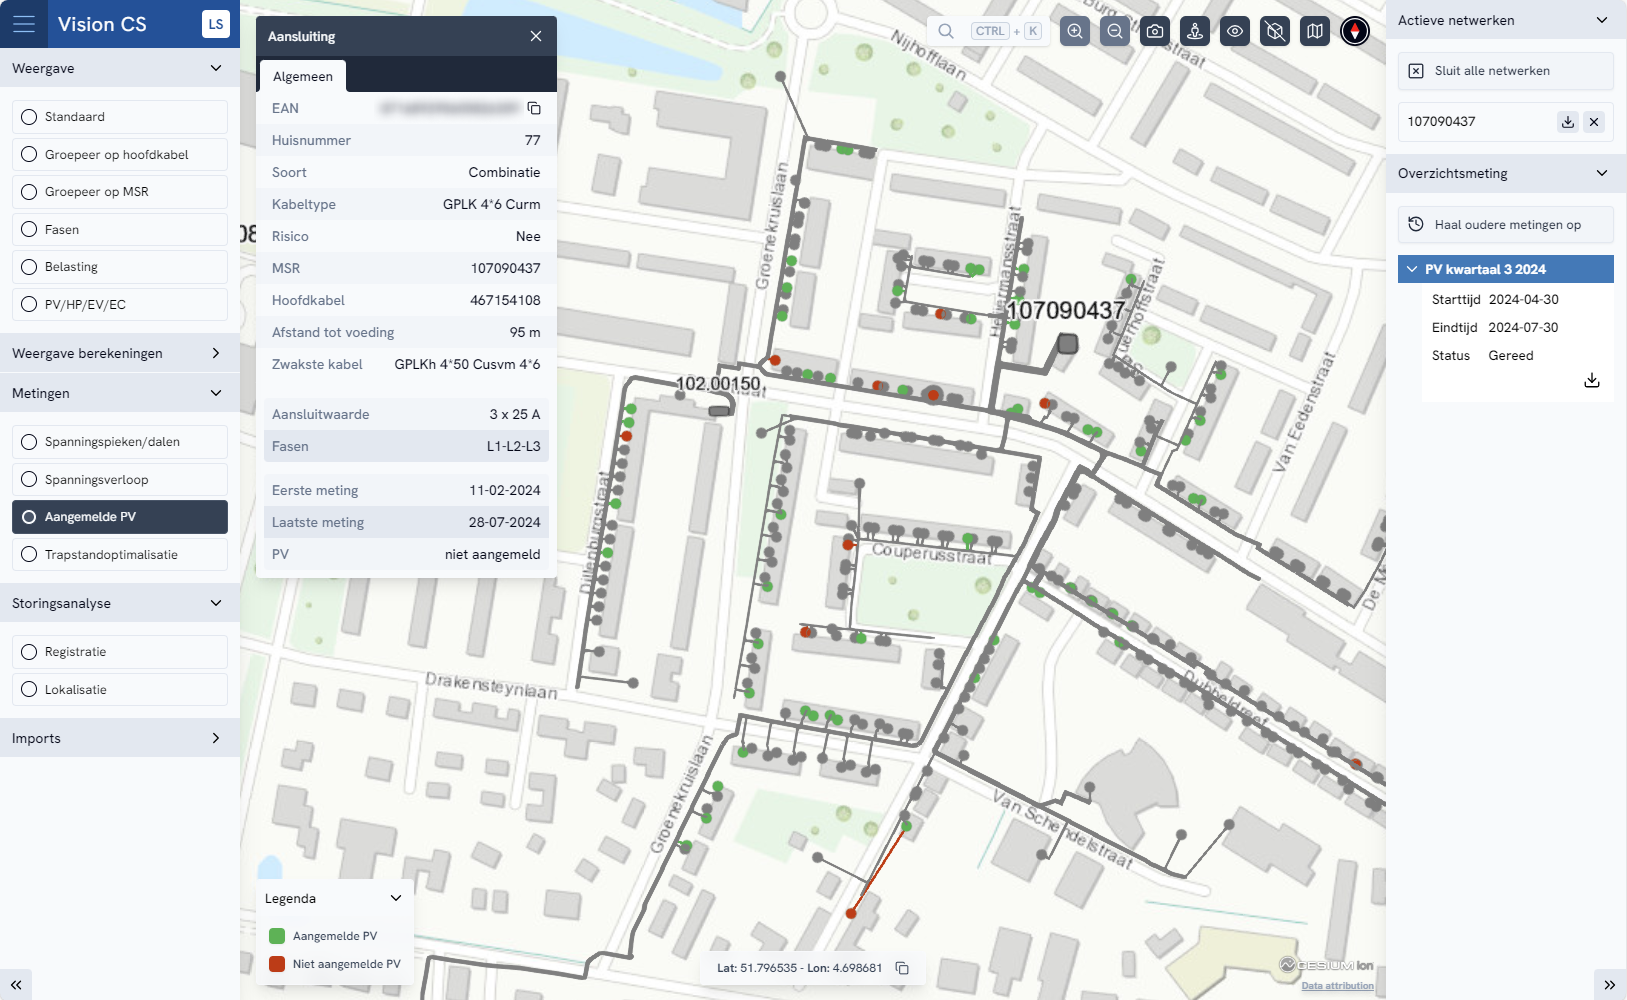This screenshot has width=1627, height=1000.
Task: Toggle the eye visibility icon in map toolbar
Action: coord(1235,31)
